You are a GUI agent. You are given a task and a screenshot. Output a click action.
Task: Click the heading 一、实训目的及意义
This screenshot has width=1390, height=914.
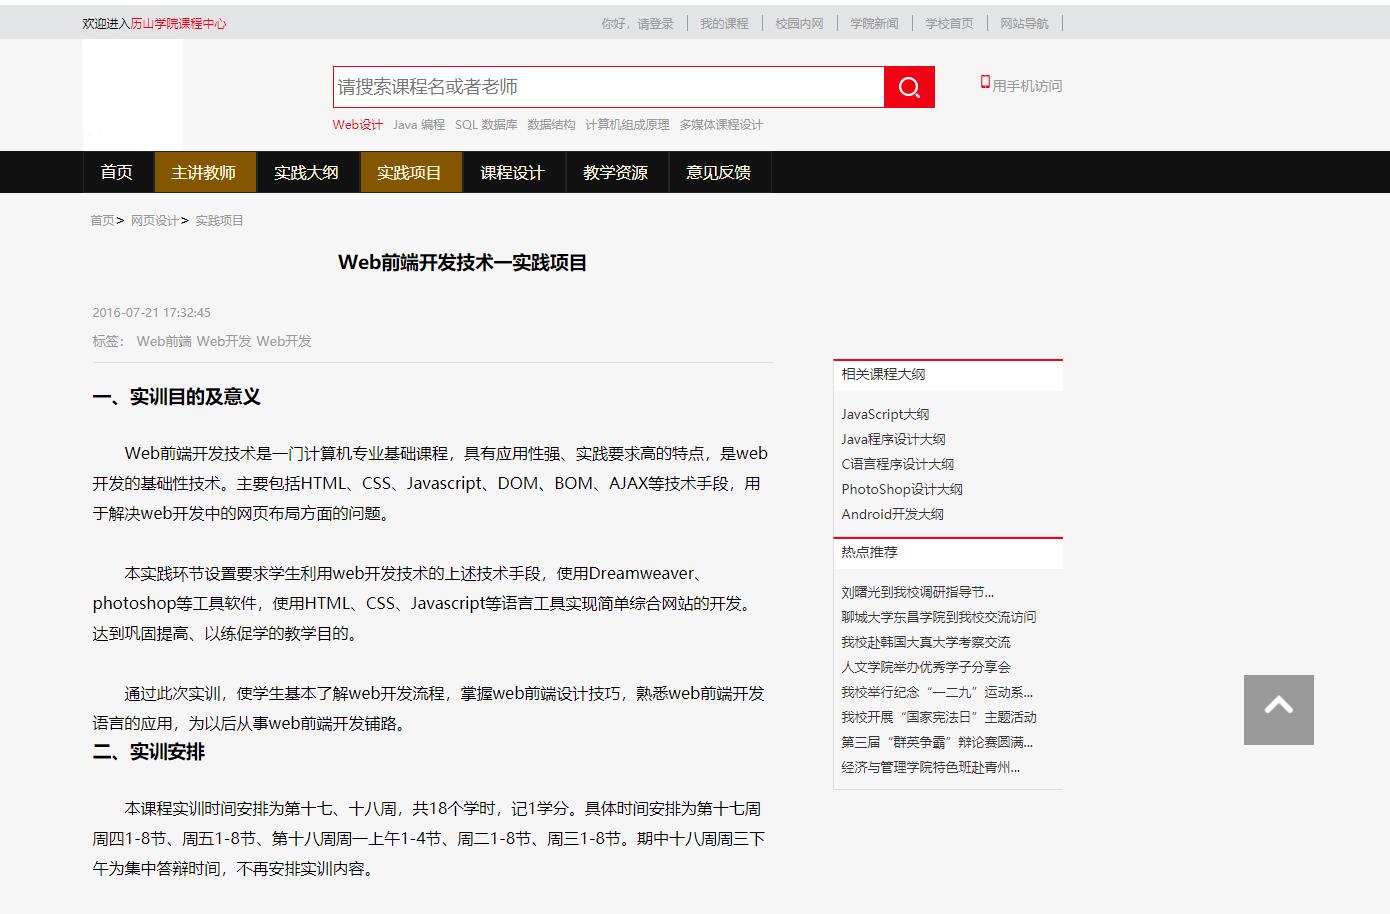(x=176, y=397)
